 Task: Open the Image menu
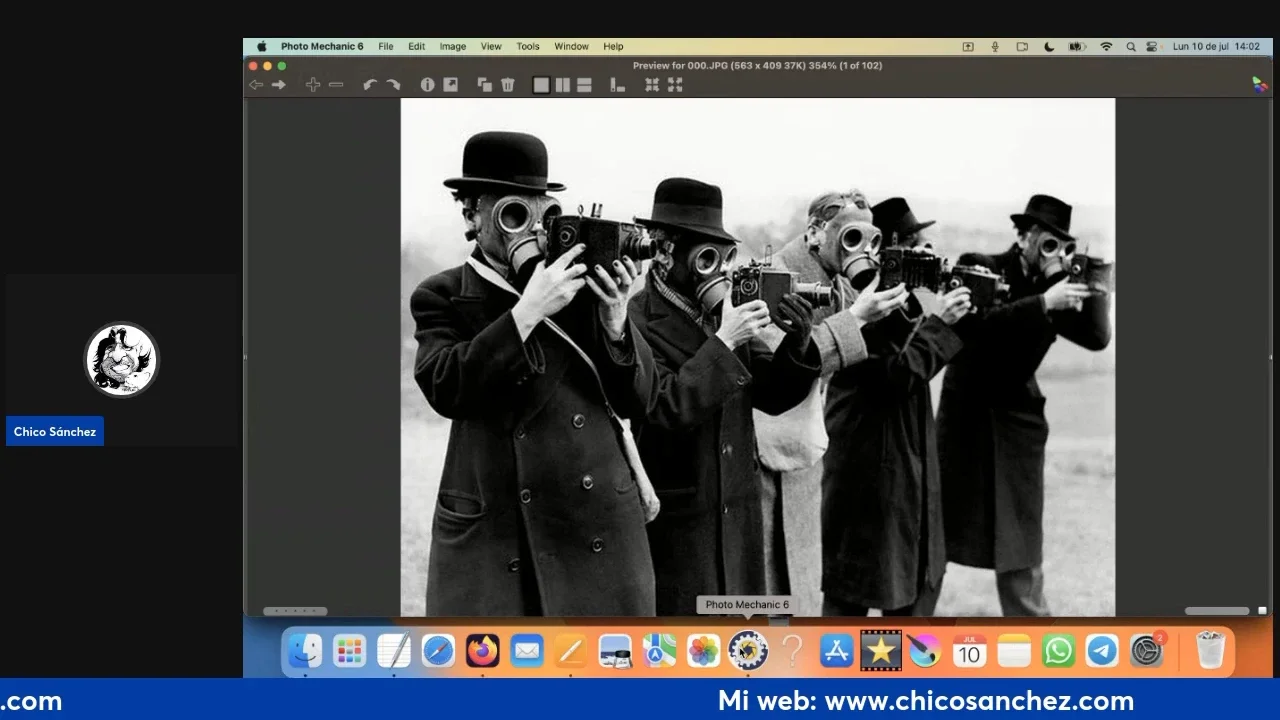click(453, 46)
